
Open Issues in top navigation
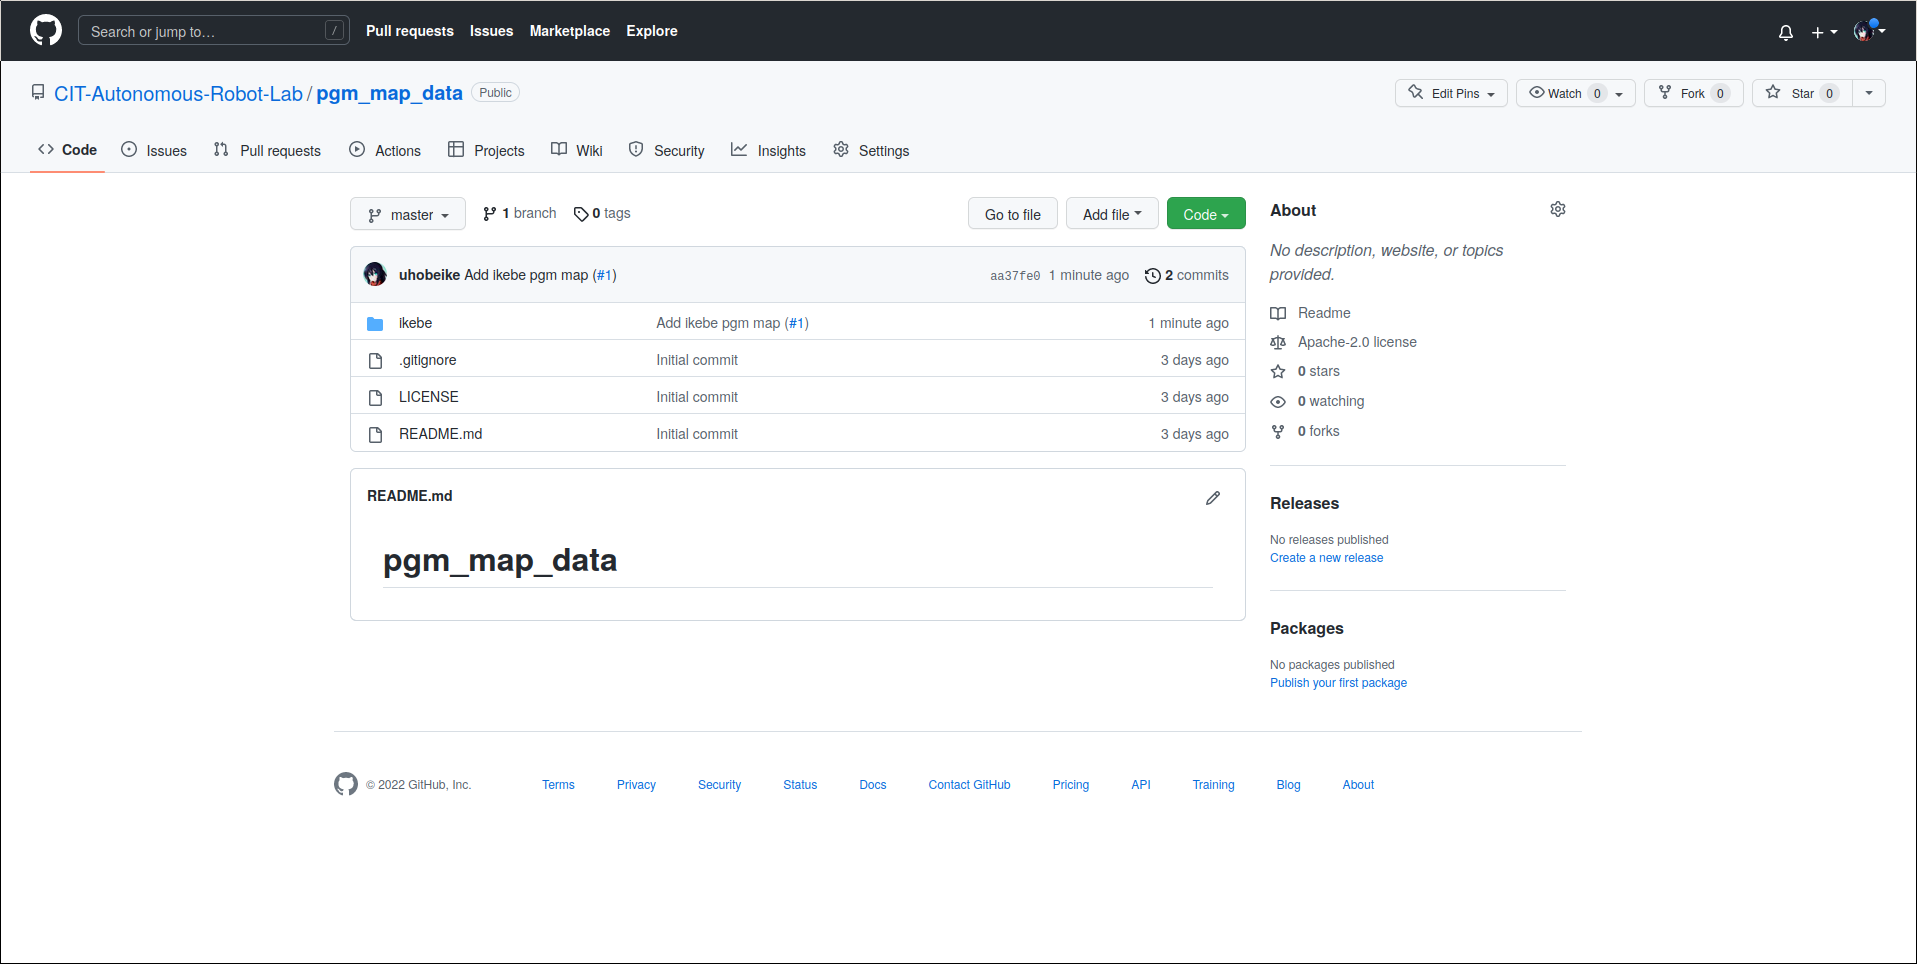pyautogui.click(x=491, y=31)
